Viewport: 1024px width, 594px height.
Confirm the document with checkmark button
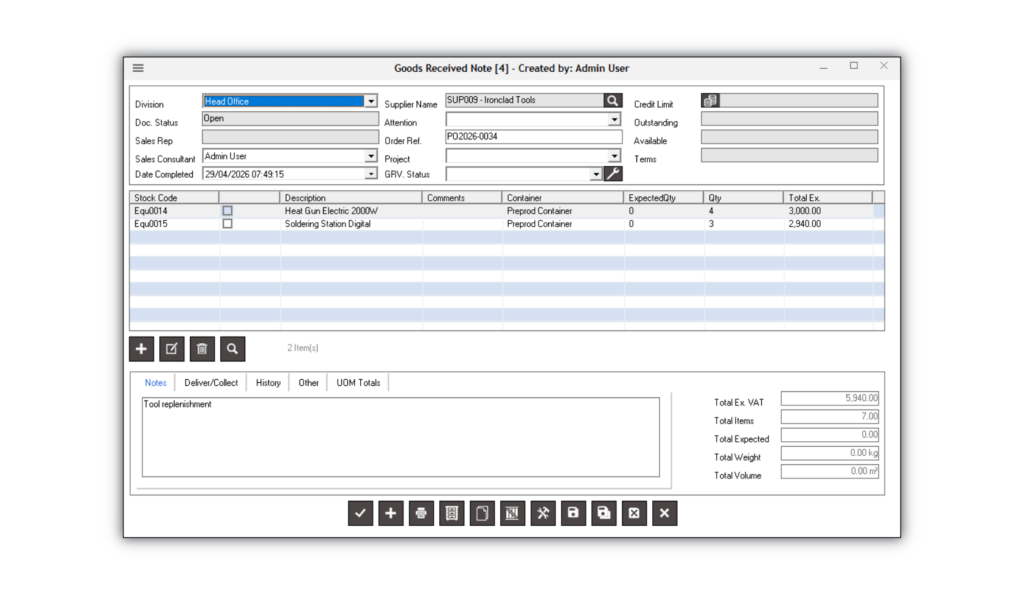tap(360, 513)
